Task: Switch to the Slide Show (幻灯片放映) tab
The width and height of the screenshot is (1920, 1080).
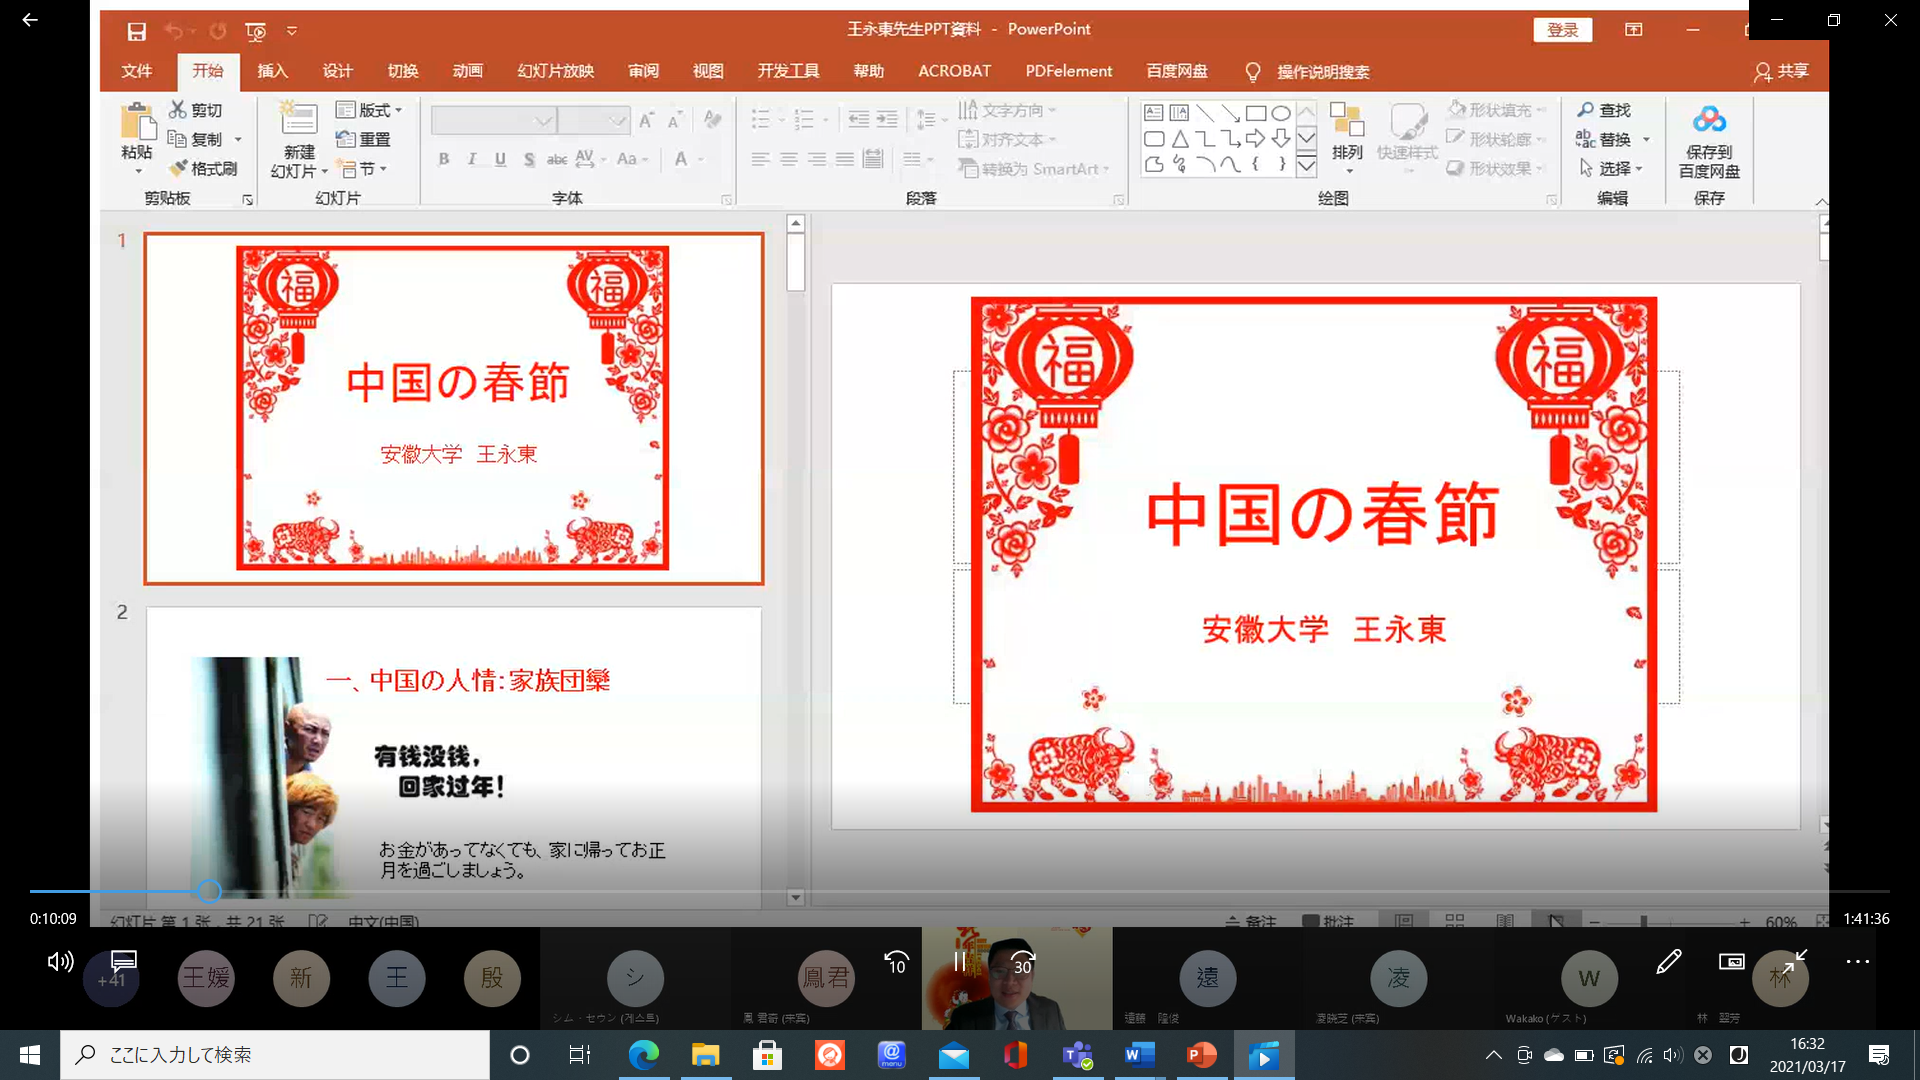Action: click(x=555, y=71)
